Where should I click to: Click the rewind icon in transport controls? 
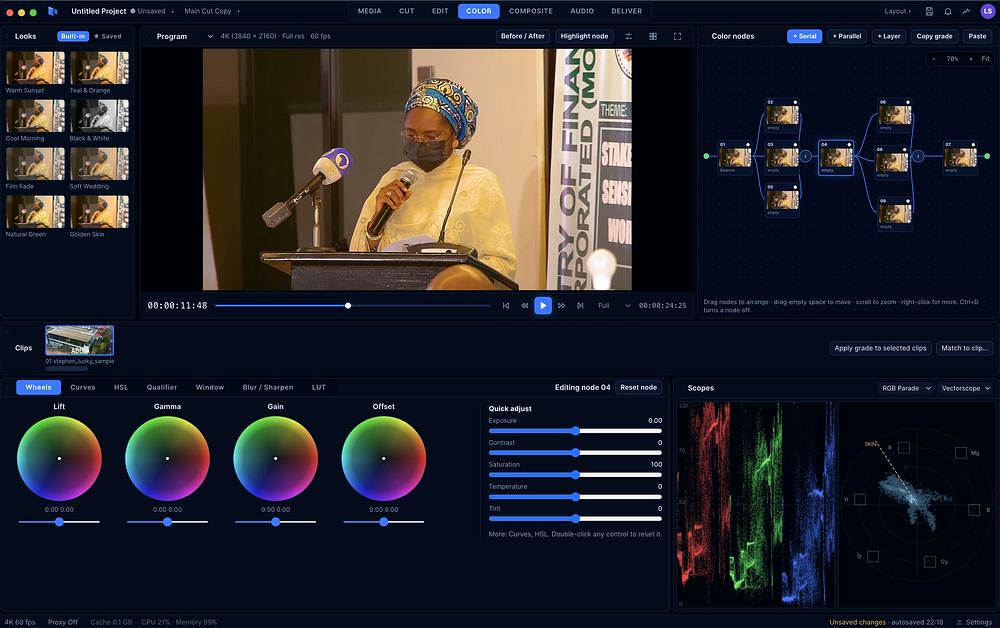tap(524, 305)
